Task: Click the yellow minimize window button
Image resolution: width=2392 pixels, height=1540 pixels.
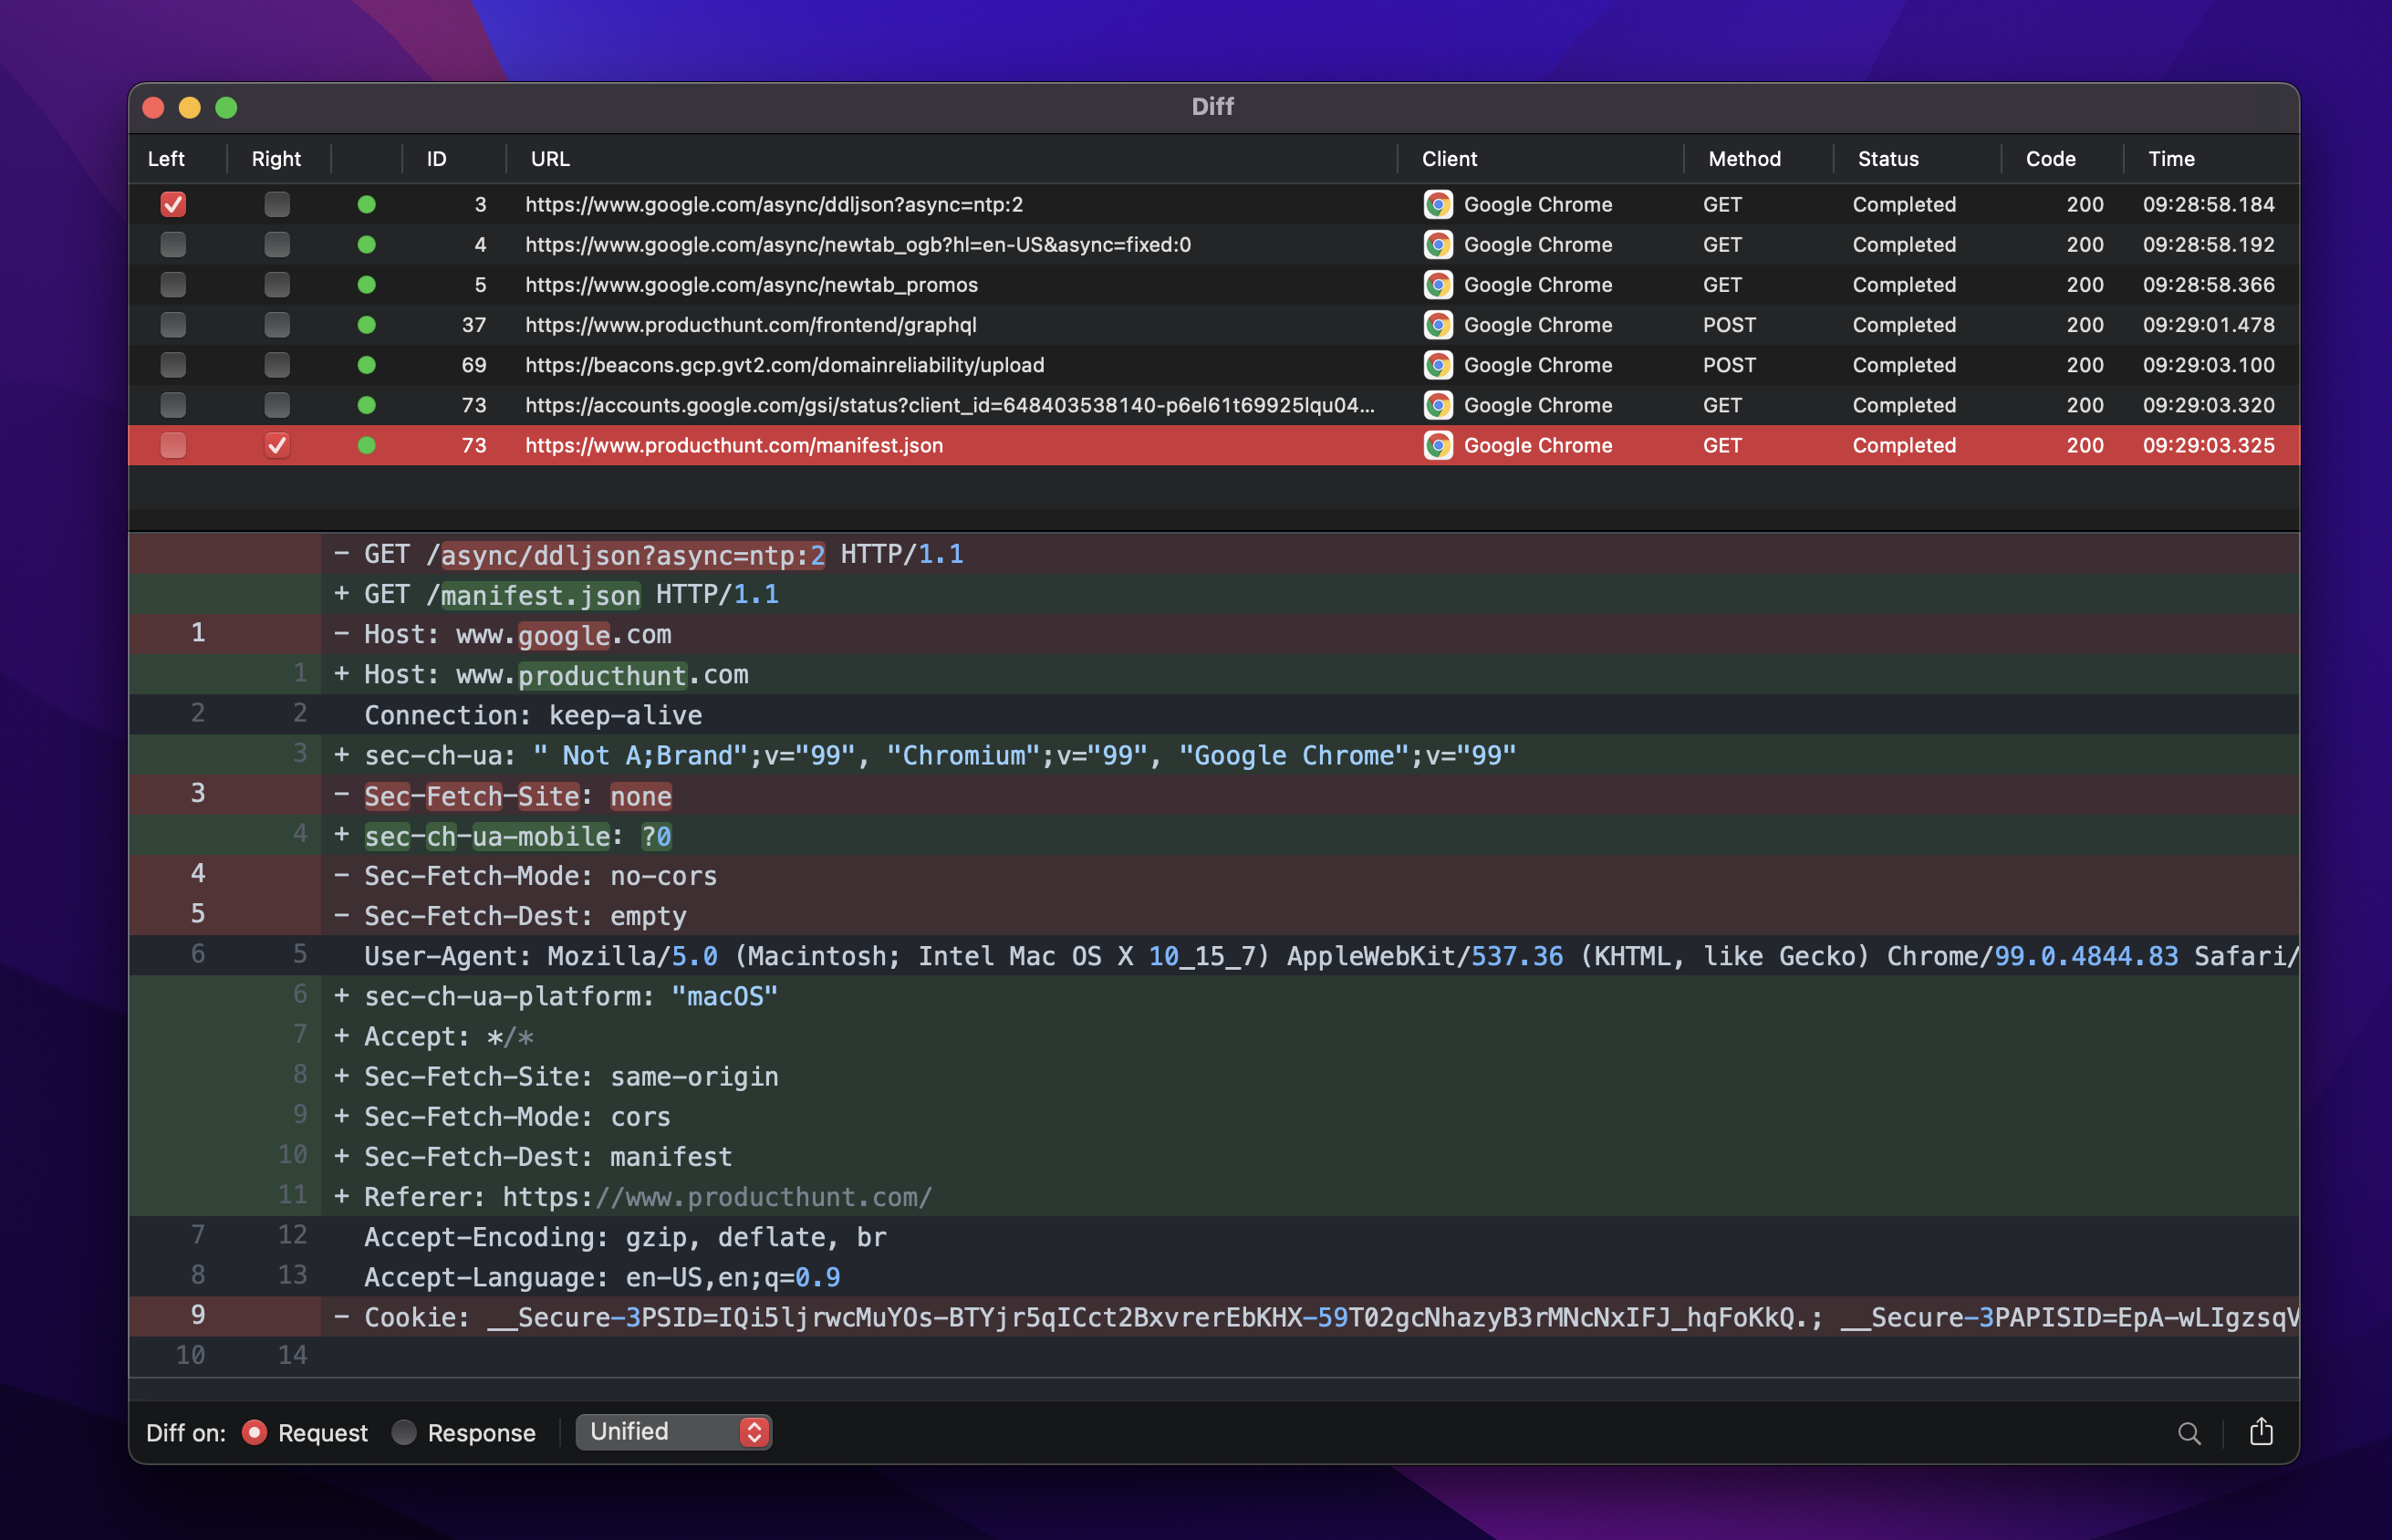Action: (190, 107)
